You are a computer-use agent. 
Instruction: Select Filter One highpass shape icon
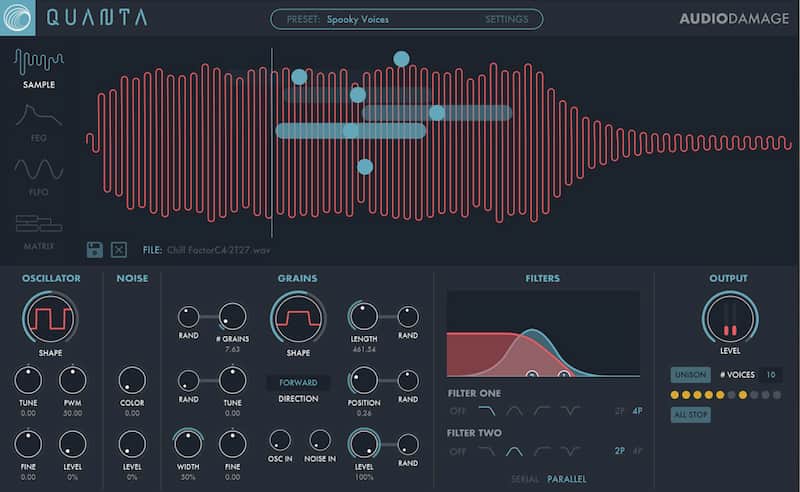[542, 410]
